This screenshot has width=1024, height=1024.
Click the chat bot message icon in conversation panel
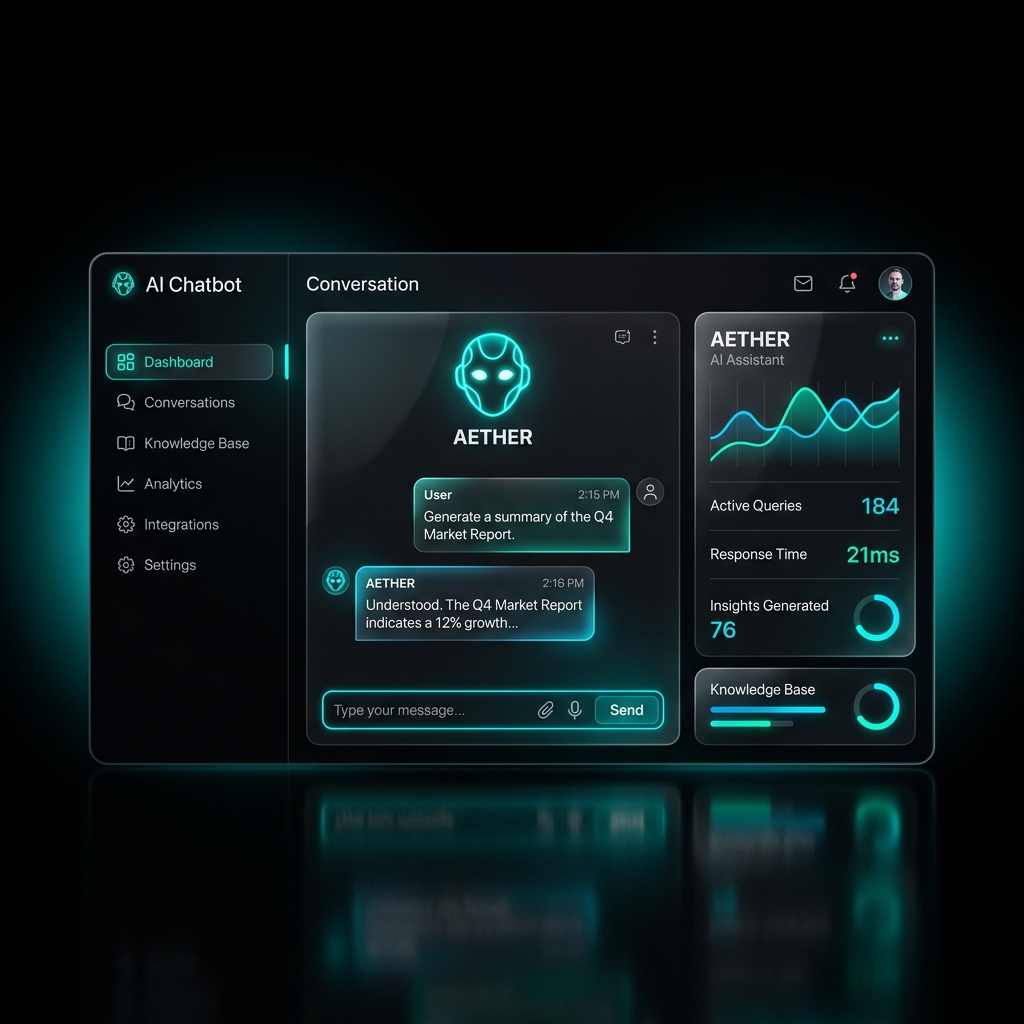click(x=622, y=337)
